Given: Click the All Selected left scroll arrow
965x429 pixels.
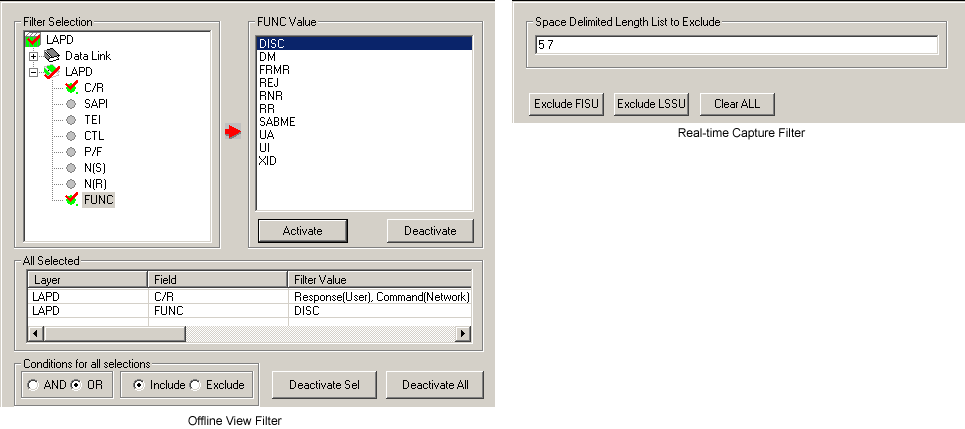Looking at the screenshot, I should point(36,334).
